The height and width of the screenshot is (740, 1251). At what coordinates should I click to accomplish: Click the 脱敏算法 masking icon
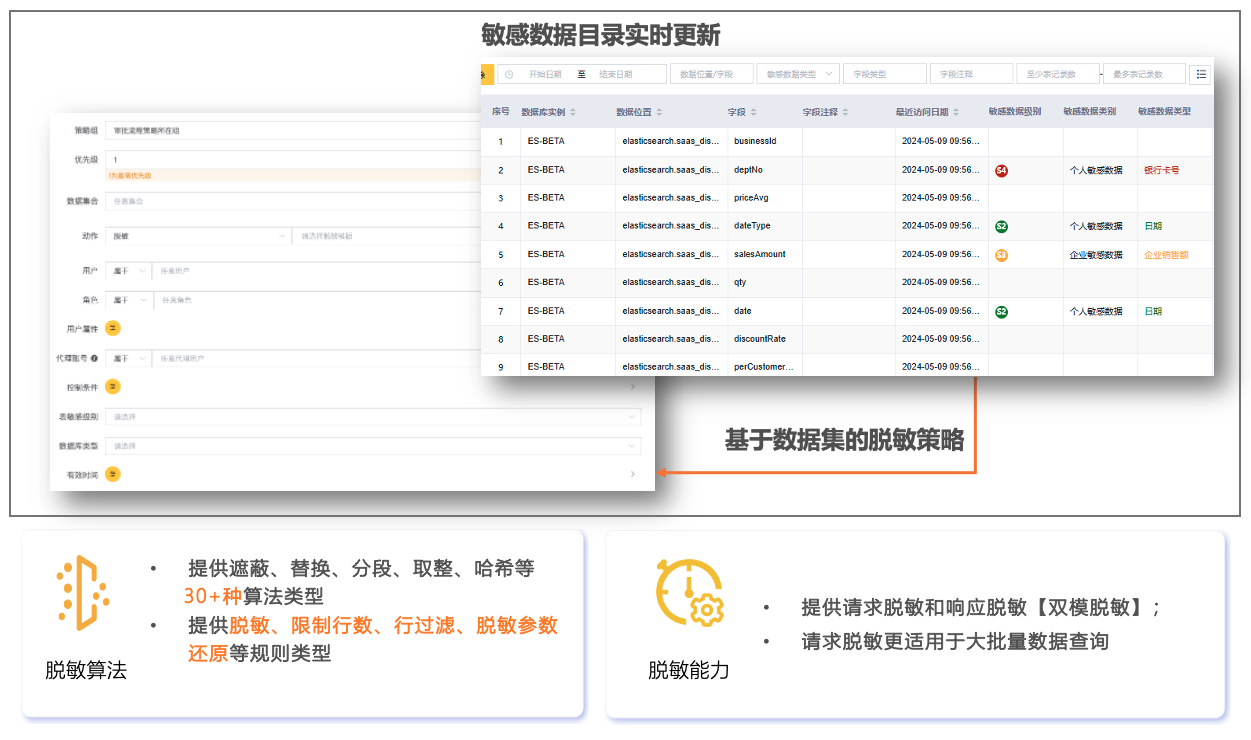pos(82,592)
